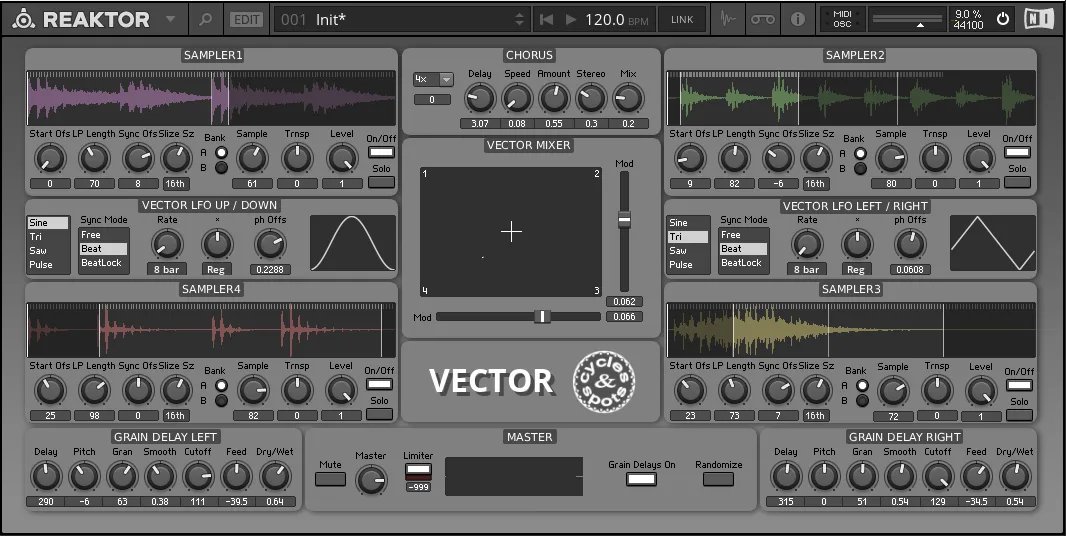Click the NI logo icon
Viewport: 1066px width, 536px height.
coord(1038,19)
